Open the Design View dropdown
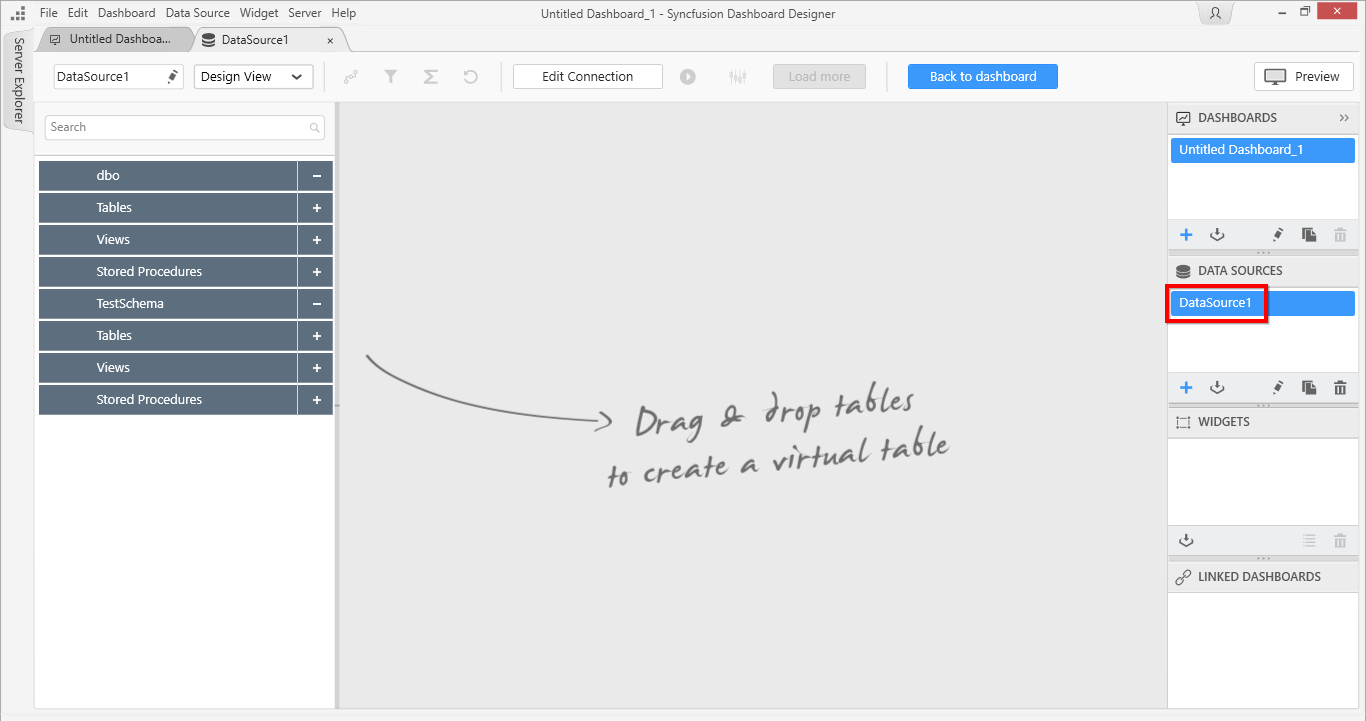Viewport: 1366px width, 721px height. (253, 77)
